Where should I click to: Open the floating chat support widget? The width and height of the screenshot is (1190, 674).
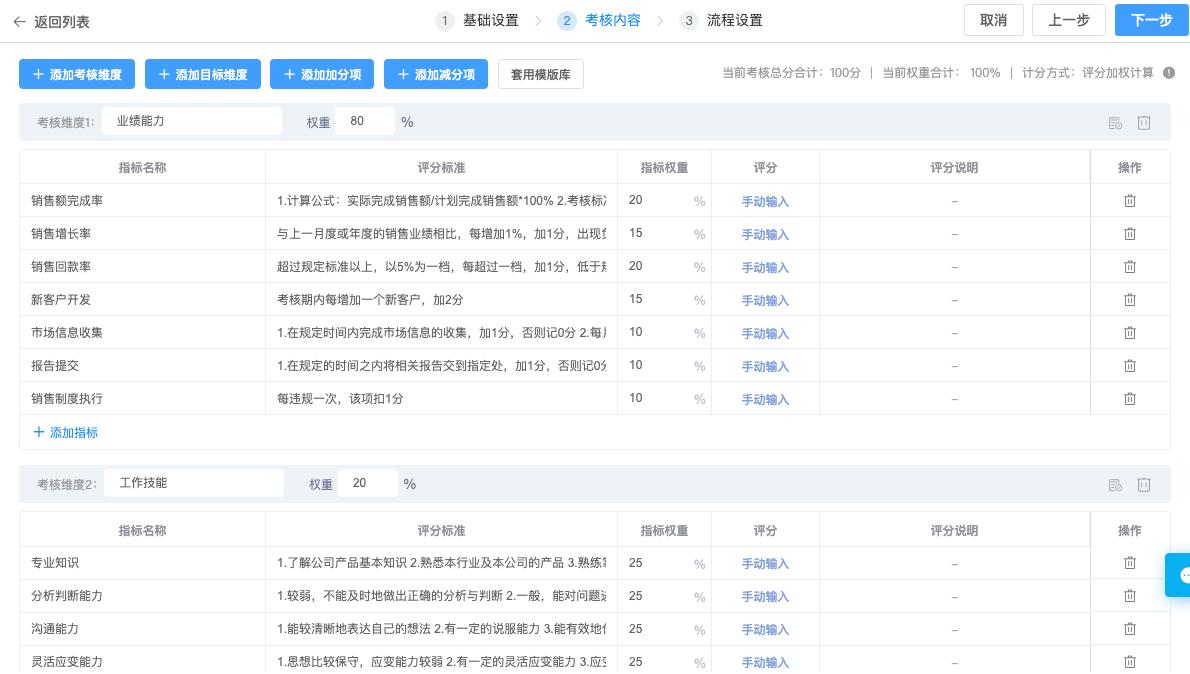(1179, 575)
